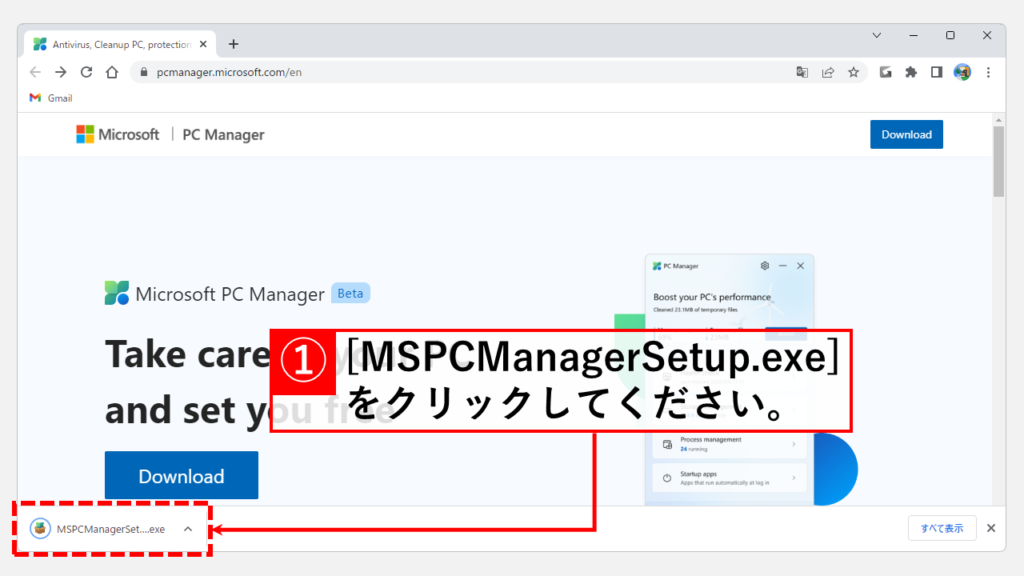Image resolution: width=1024 pixels, height=576 pixels.
Task: Toggle the browser side panel
Action: click(x=936, y=72)
